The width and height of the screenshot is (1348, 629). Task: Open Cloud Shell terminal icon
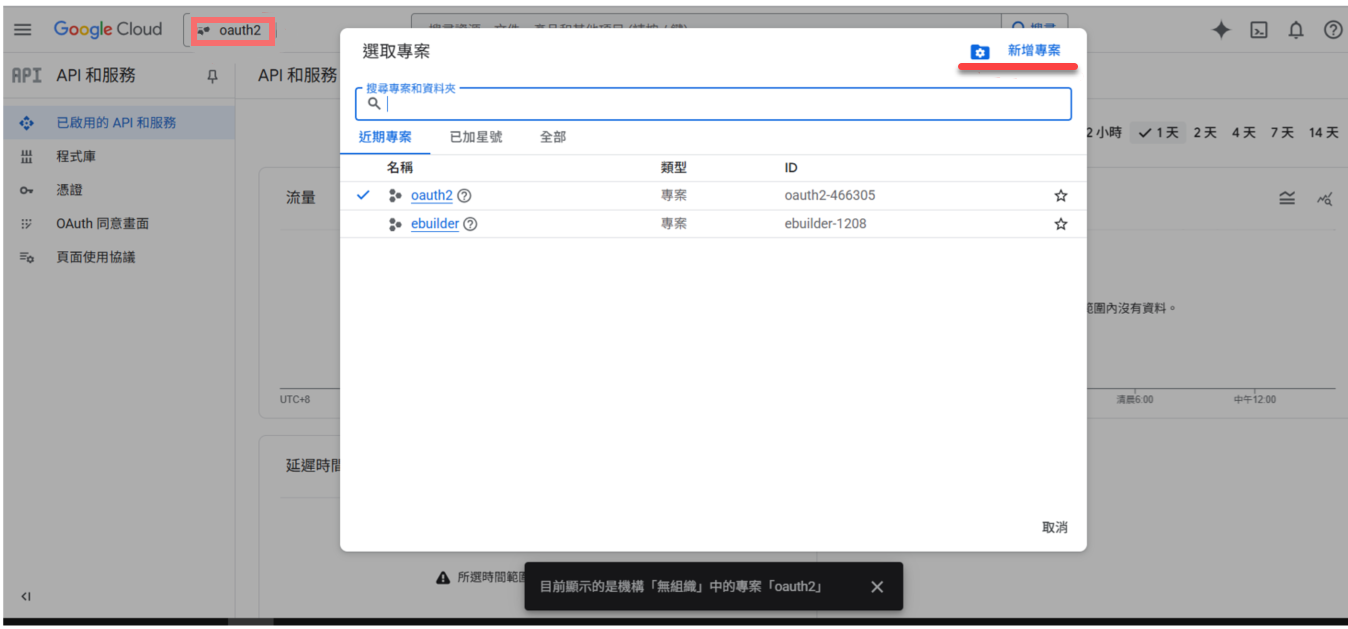(x=1259, y=30)
